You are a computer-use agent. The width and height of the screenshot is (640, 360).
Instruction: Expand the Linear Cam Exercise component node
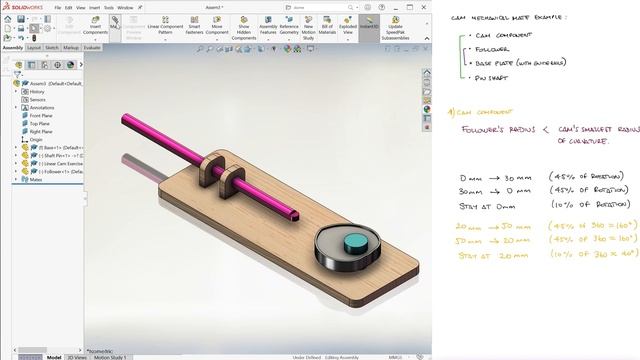click(x=16, y=163)
